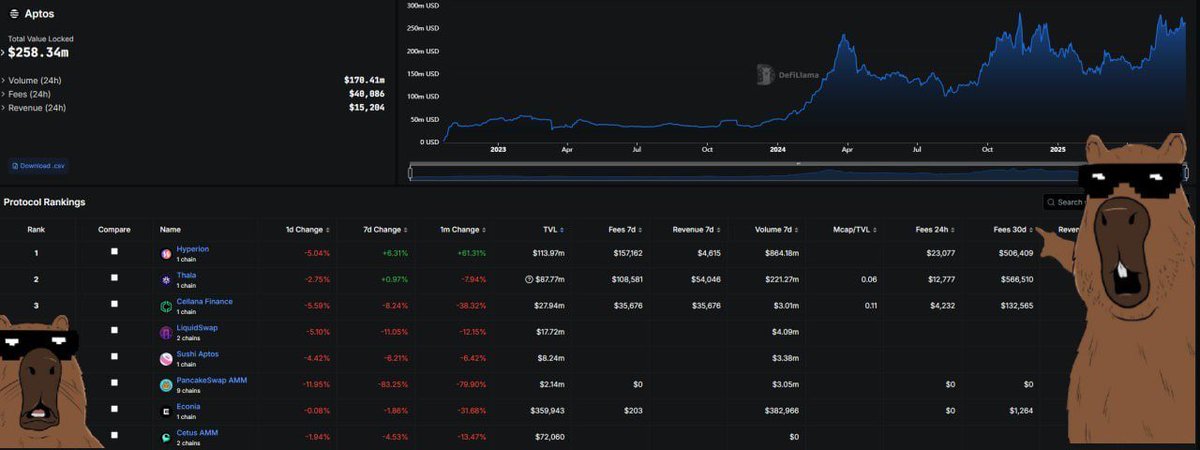Open Hyperion protocol logo icon
This screenshot has height=450, width=1200.
[166, 254]
